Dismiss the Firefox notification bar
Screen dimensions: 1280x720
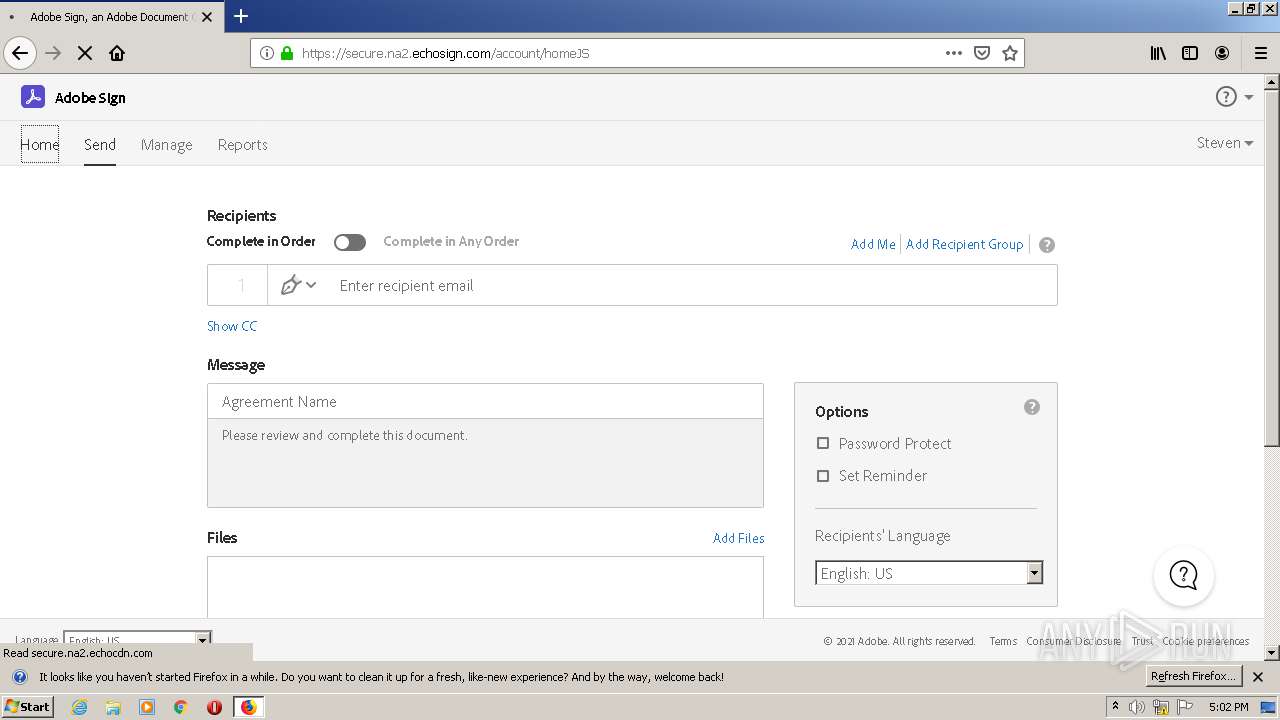(1258, 677)
